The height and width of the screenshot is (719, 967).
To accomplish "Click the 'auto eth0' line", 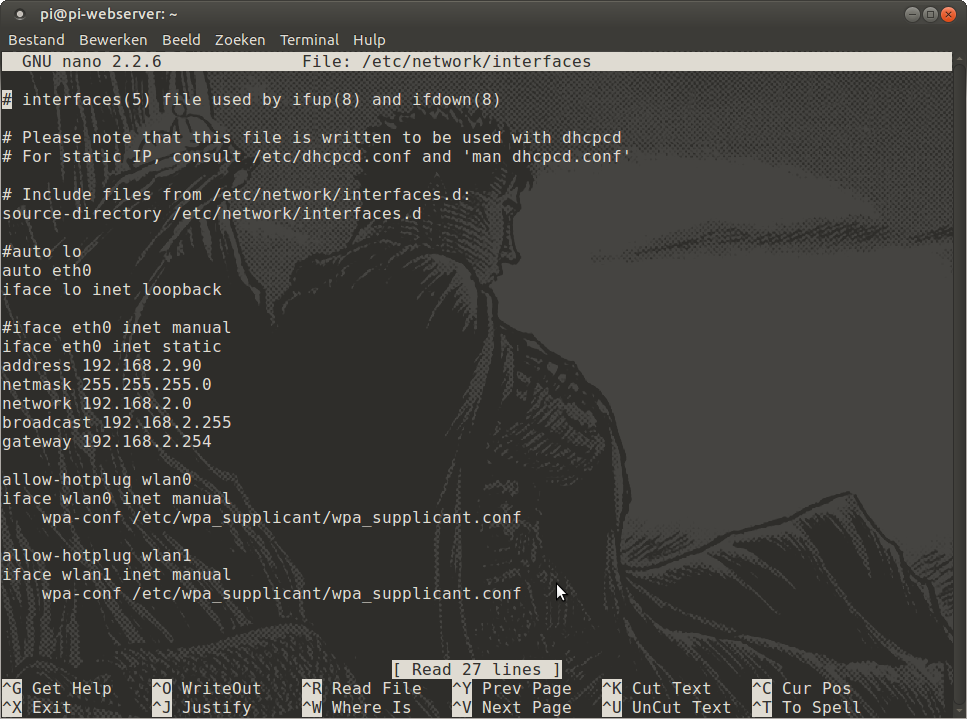I will [x=46, y=271].
